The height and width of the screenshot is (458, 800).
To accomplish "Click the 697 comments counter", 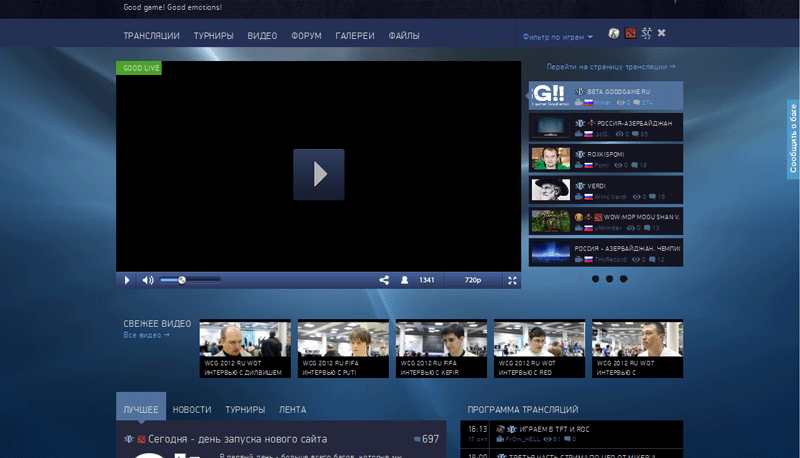I will pos(427,439).
